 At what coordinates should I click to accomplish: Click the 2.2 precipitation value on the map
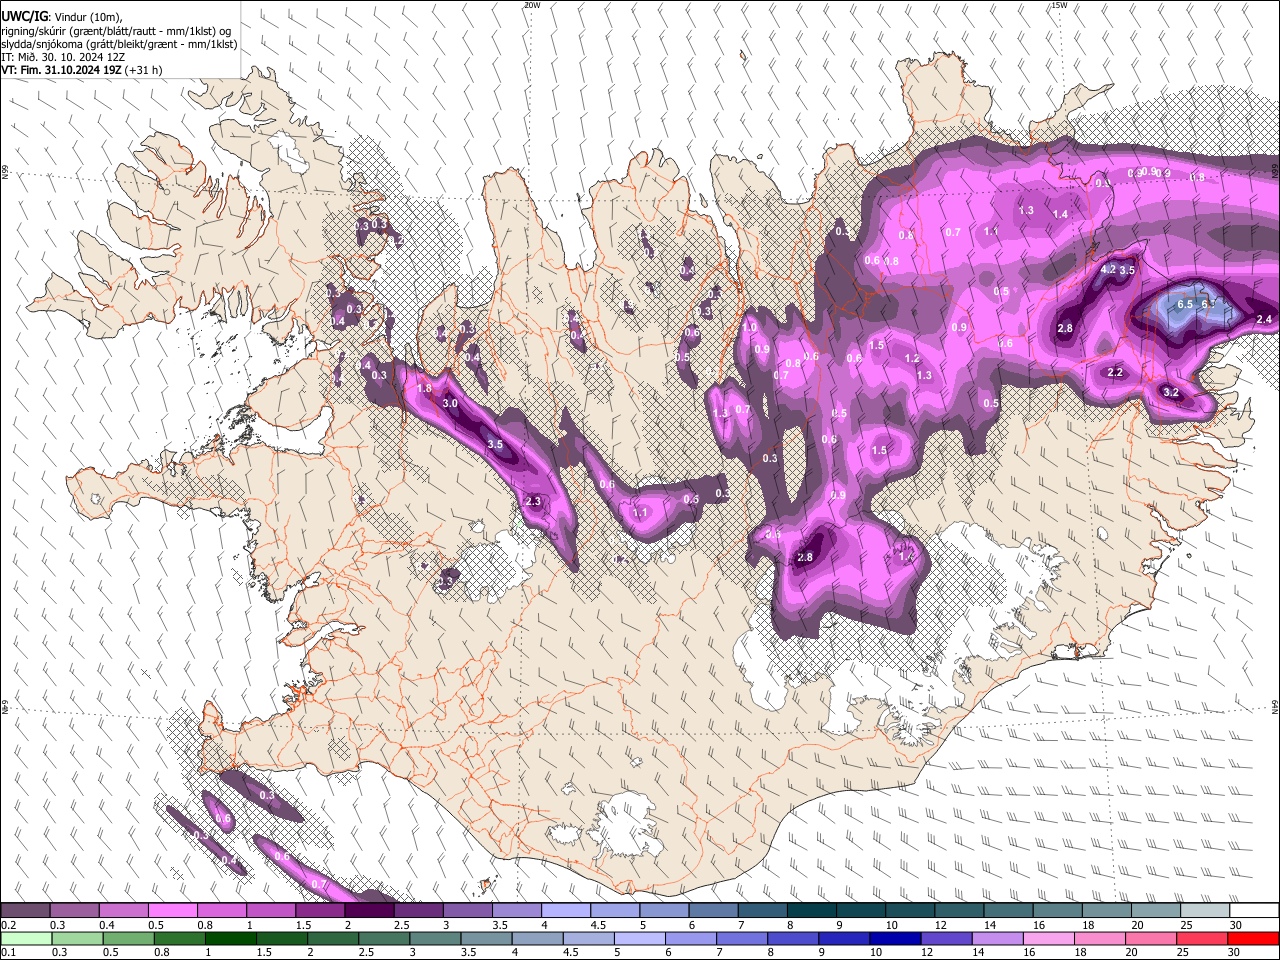pos(1116,372)
